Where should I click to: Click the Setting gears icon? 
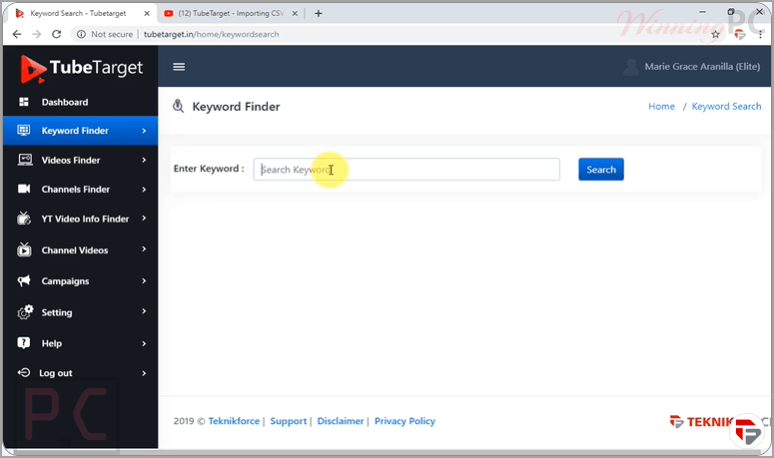(25, 312)
